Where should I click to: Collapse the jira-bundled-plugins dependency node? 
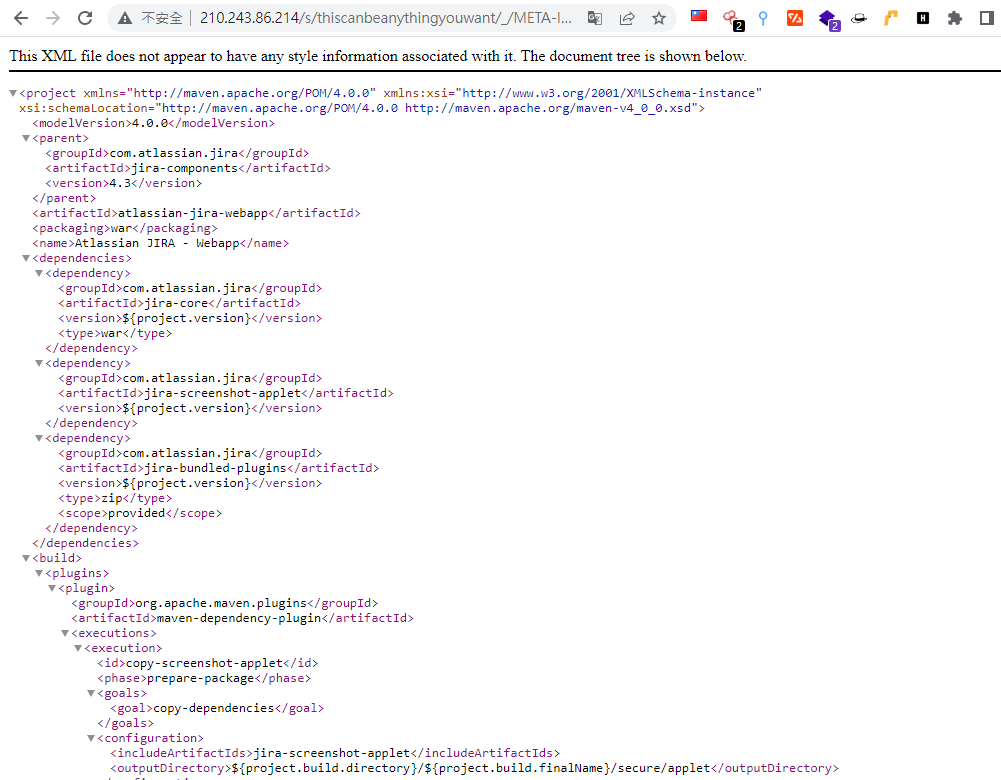tap(39, 438)
